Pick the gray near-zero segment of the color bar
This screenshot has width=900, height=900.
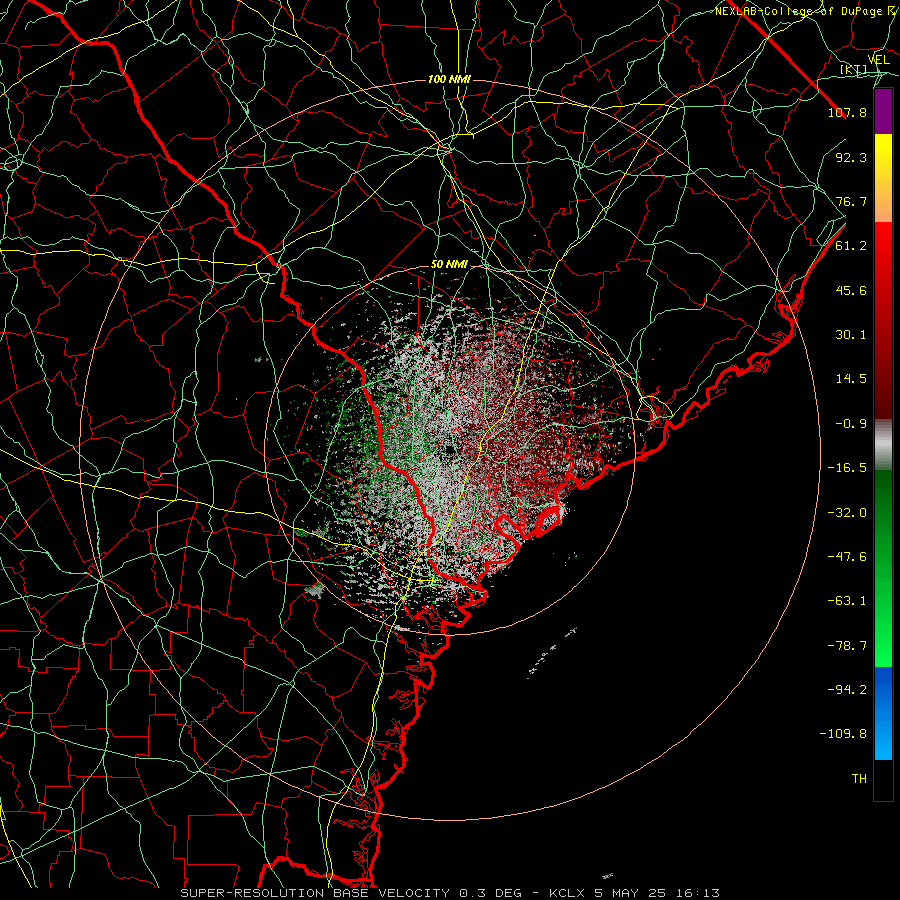tap(883, 442)
